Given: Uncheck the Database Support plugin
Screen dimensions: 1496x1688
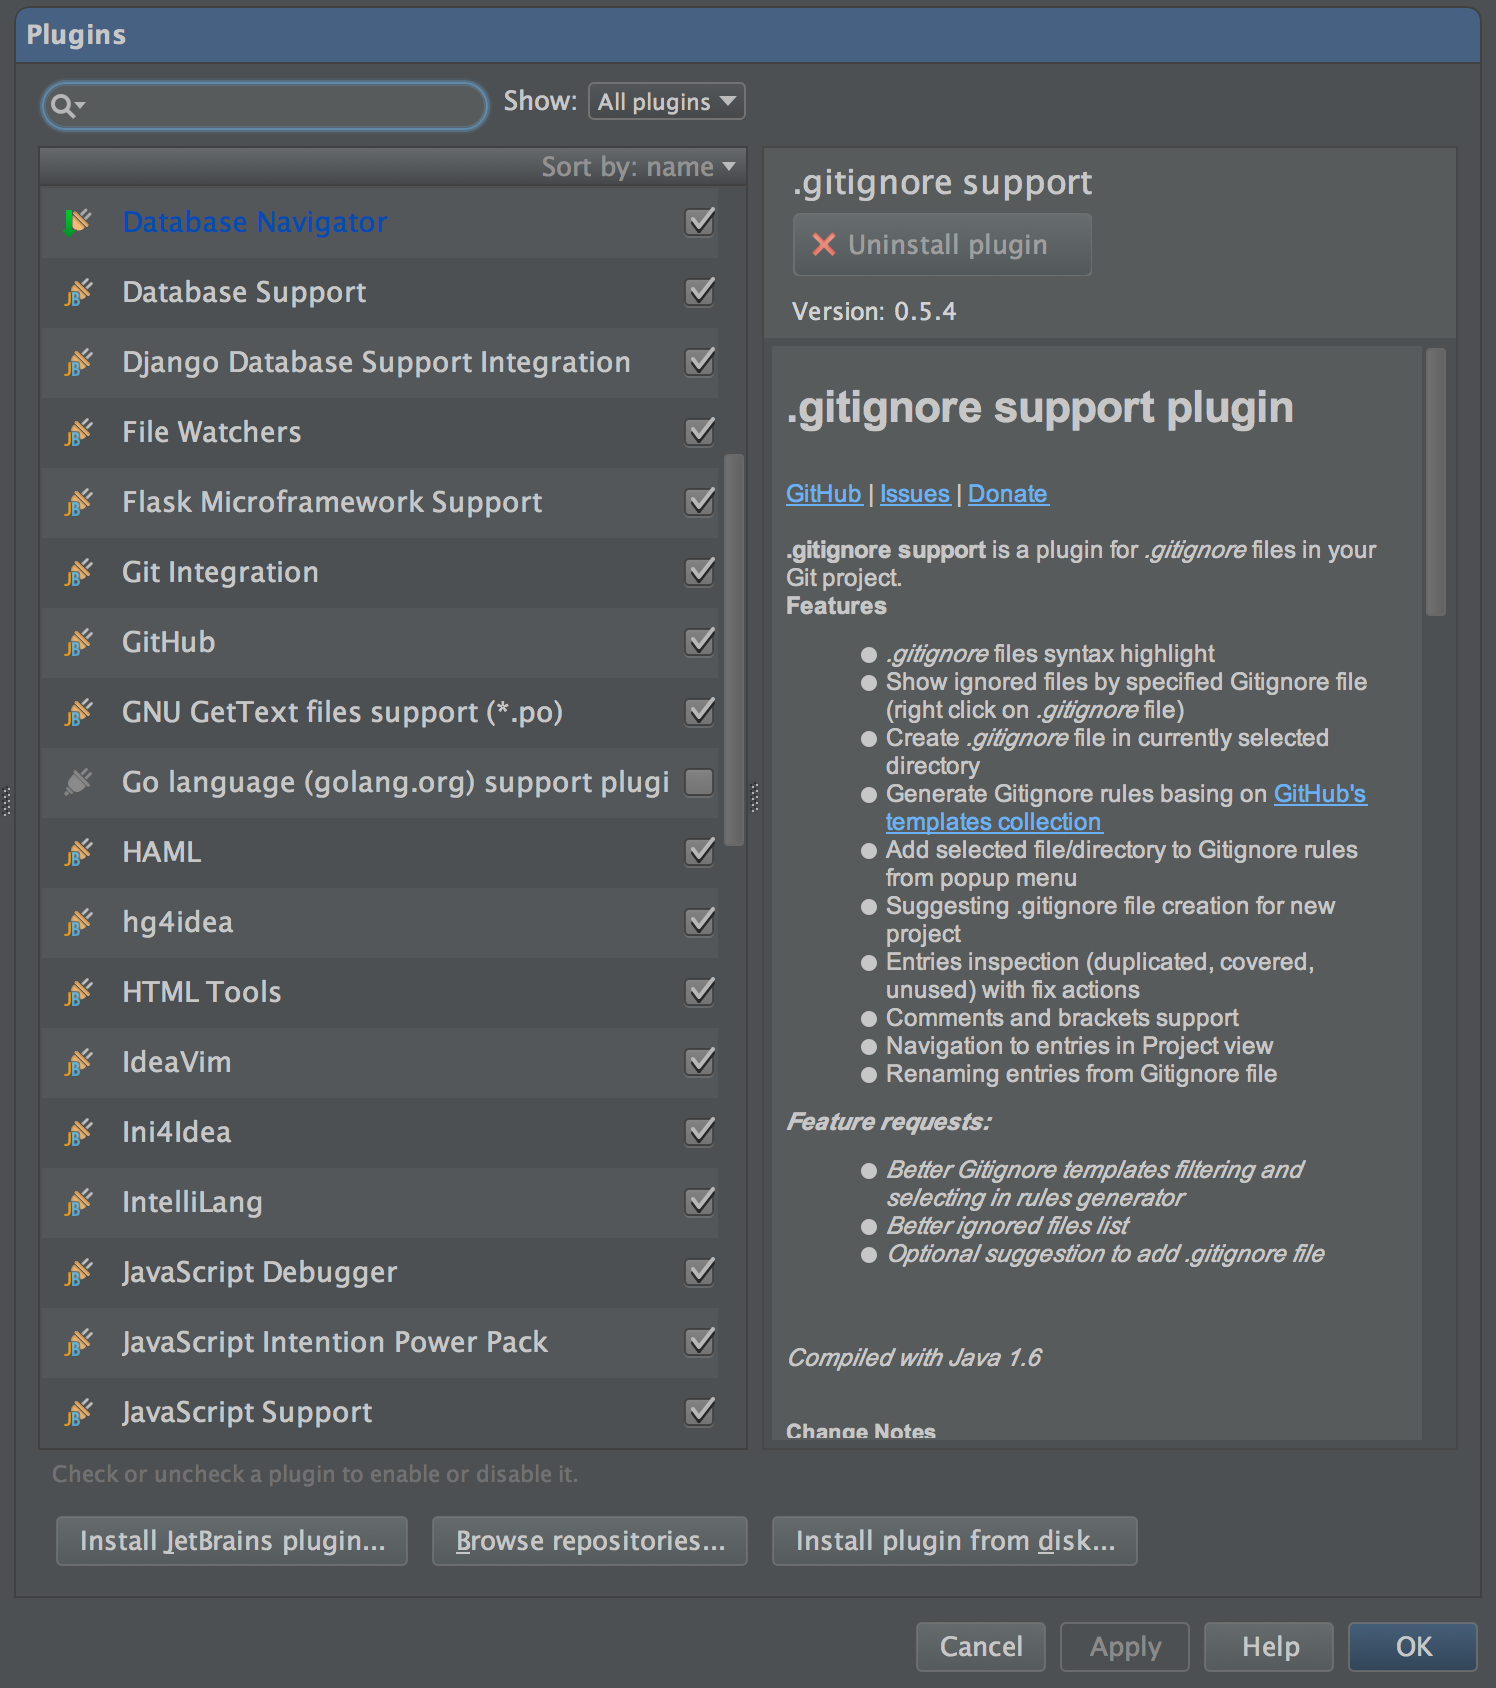Looking at the screenshot, I should [700, 291].
